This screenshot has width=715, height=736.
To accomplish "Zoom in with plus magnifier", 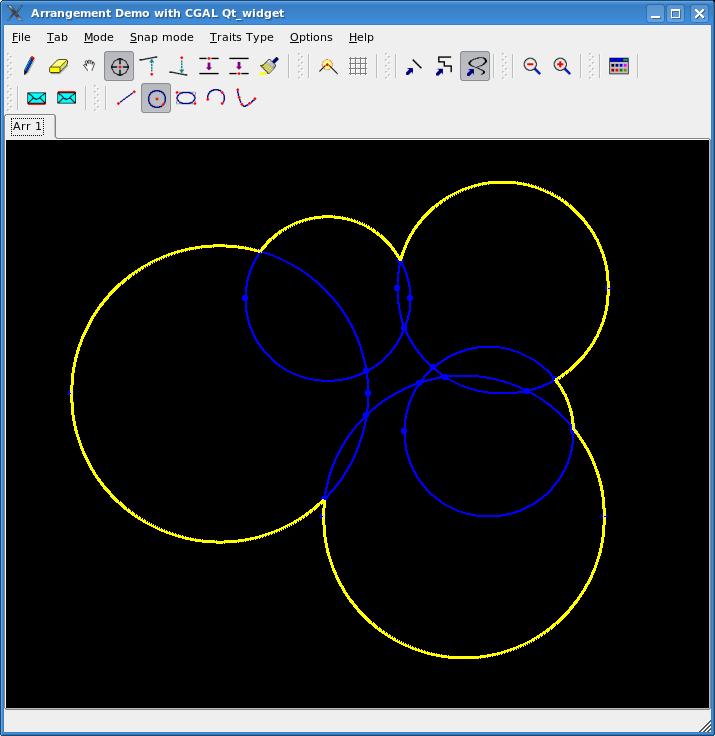I will click(562, 67).
